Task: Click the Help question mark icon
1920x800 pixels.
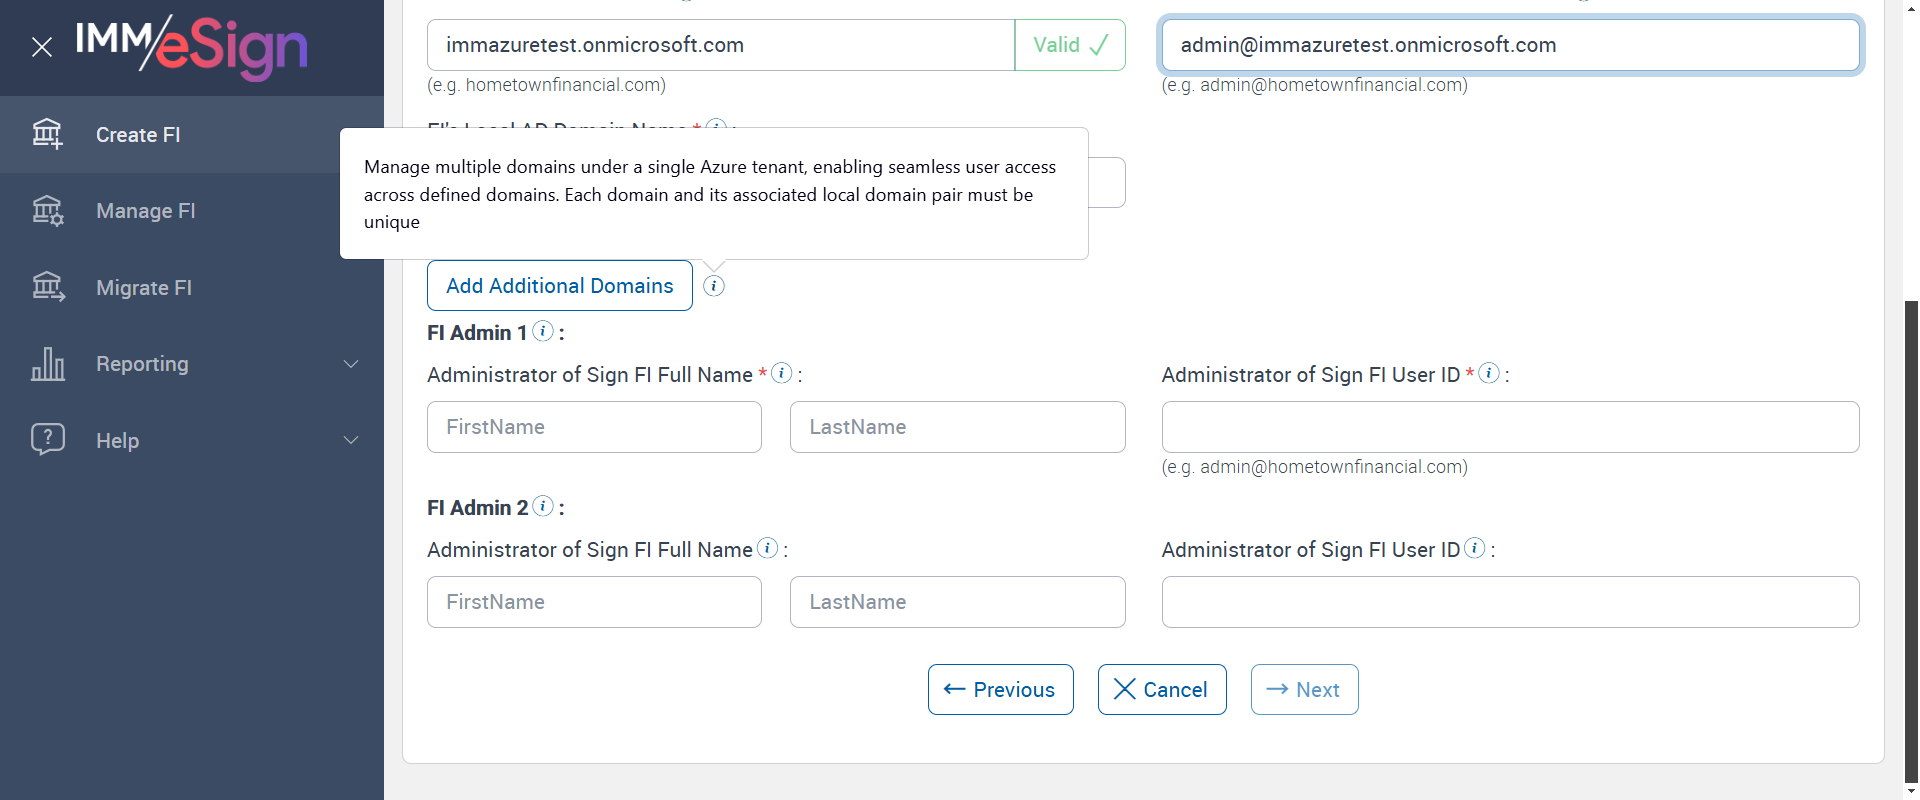Action: click(x=47, y=439)
